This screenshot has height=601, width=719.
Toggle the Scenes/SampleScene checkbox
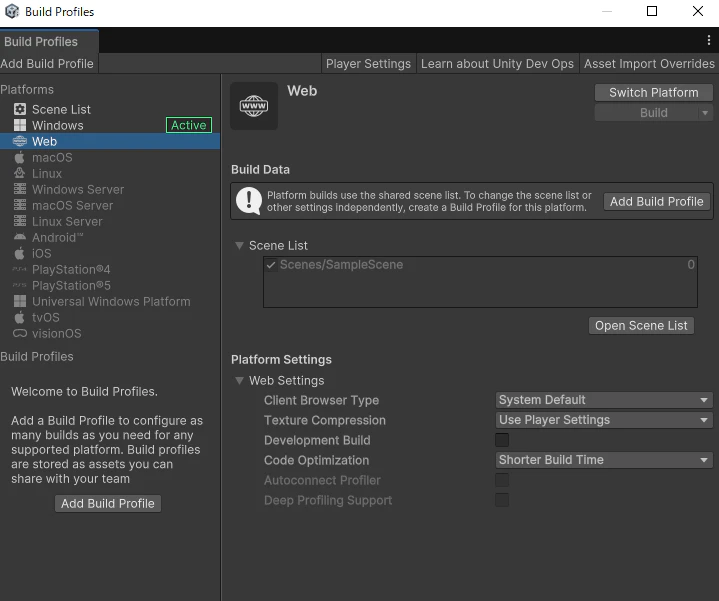click(271, 265)
